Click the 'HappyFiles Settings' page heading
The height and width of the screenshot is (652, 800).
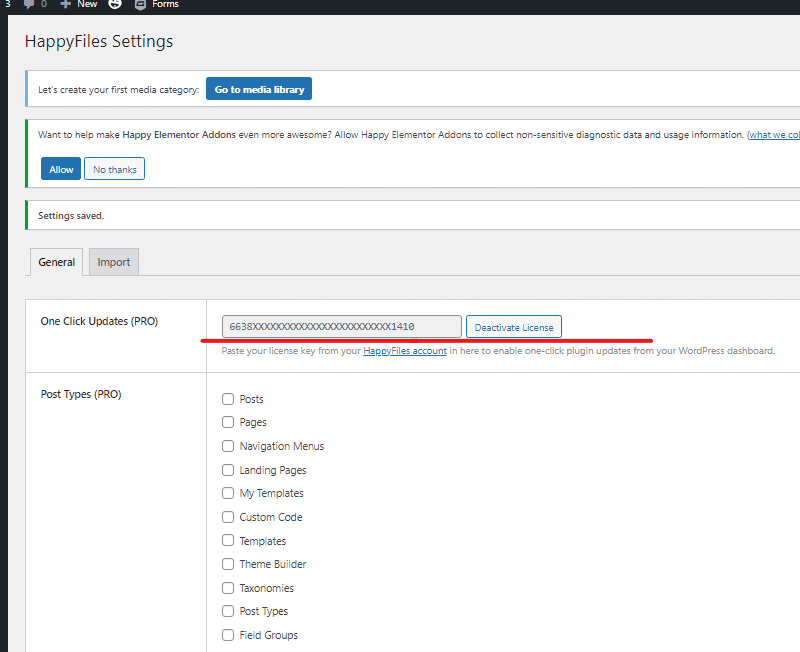[99, 41]
